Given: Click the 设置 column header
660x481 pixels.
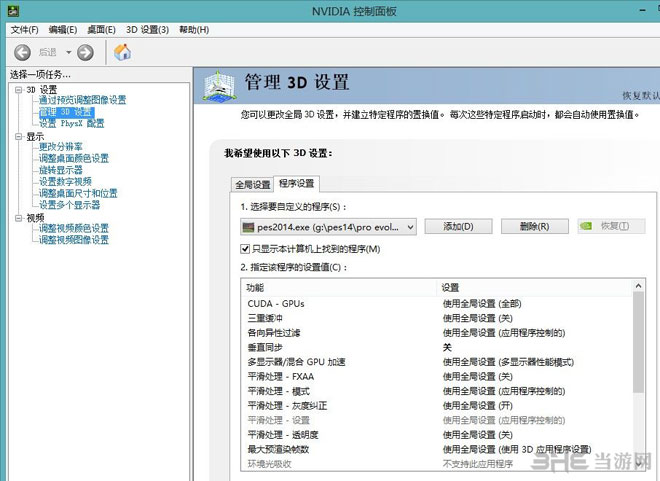Looking at the screenshot, I should pos(534,288).
